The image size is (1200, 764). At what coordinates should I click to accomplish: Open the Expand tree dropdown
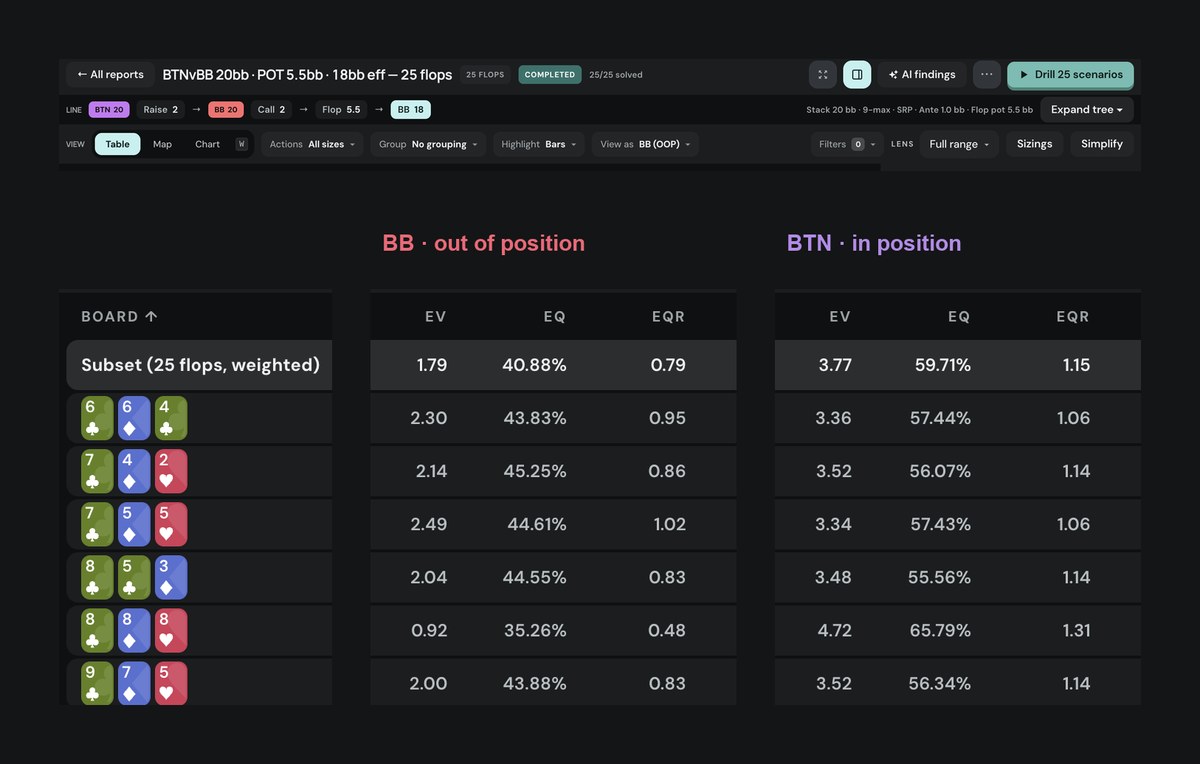click(x=1087, y=110)
